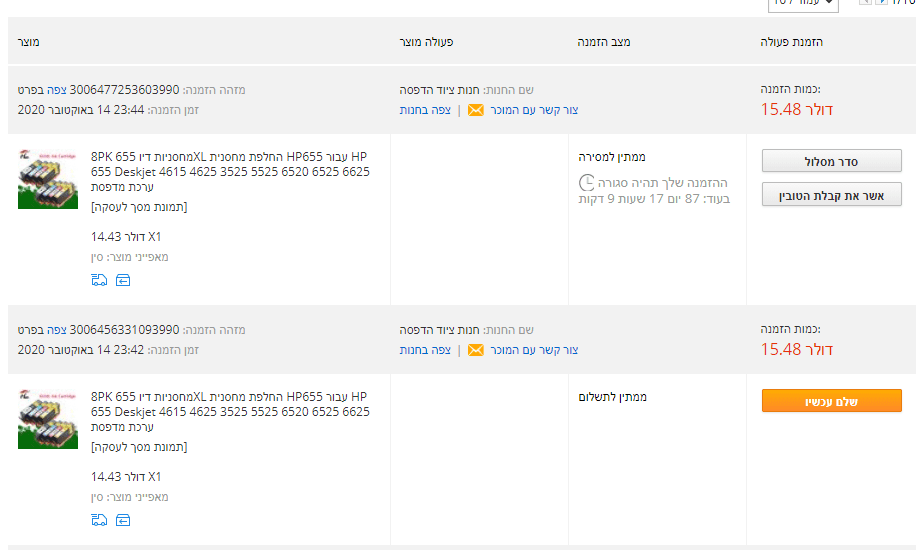Click the truck shipping icon in second order
This screenshot has height=550, width=922.
[98, 520]
